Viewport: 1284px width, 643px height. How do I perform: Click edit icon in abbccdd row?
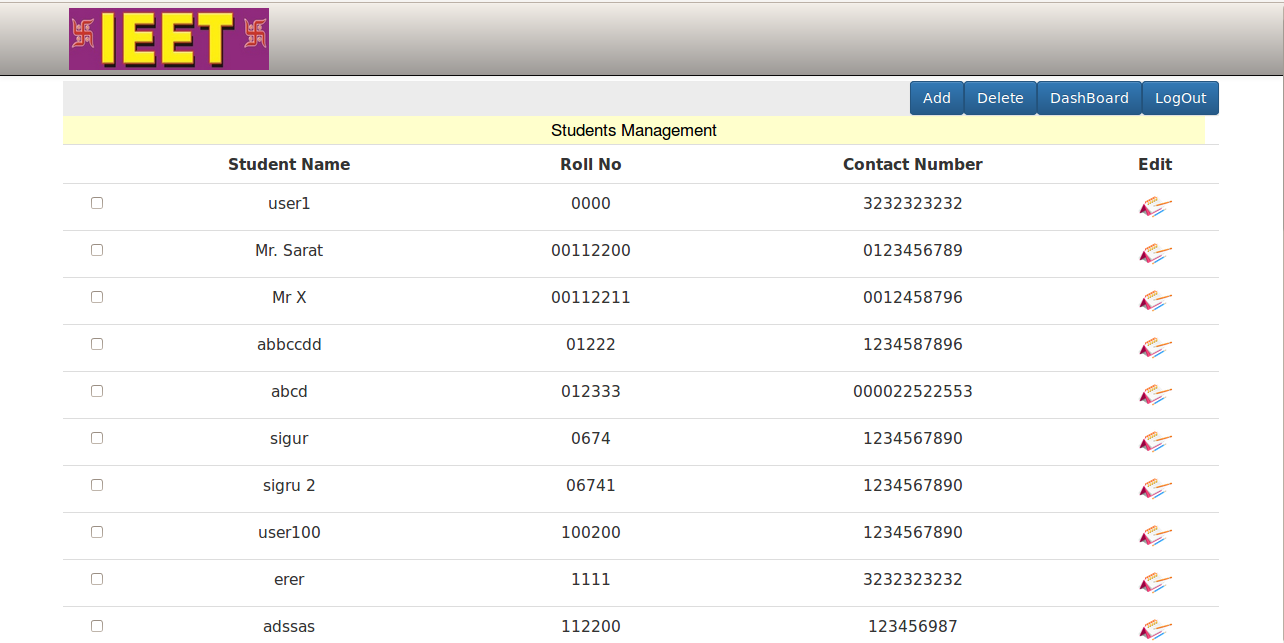coord(1155,348)
